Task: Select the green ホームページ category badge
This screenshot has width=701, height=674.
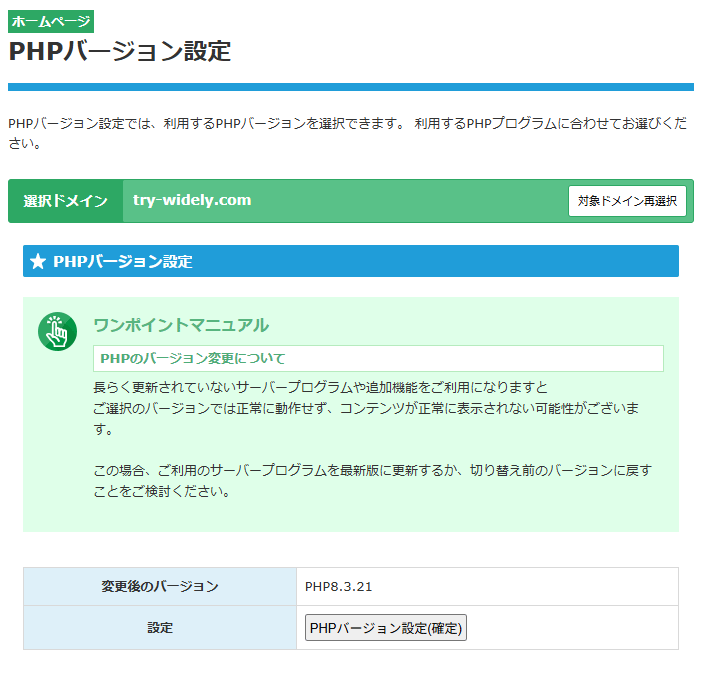Action: [50, 21]
